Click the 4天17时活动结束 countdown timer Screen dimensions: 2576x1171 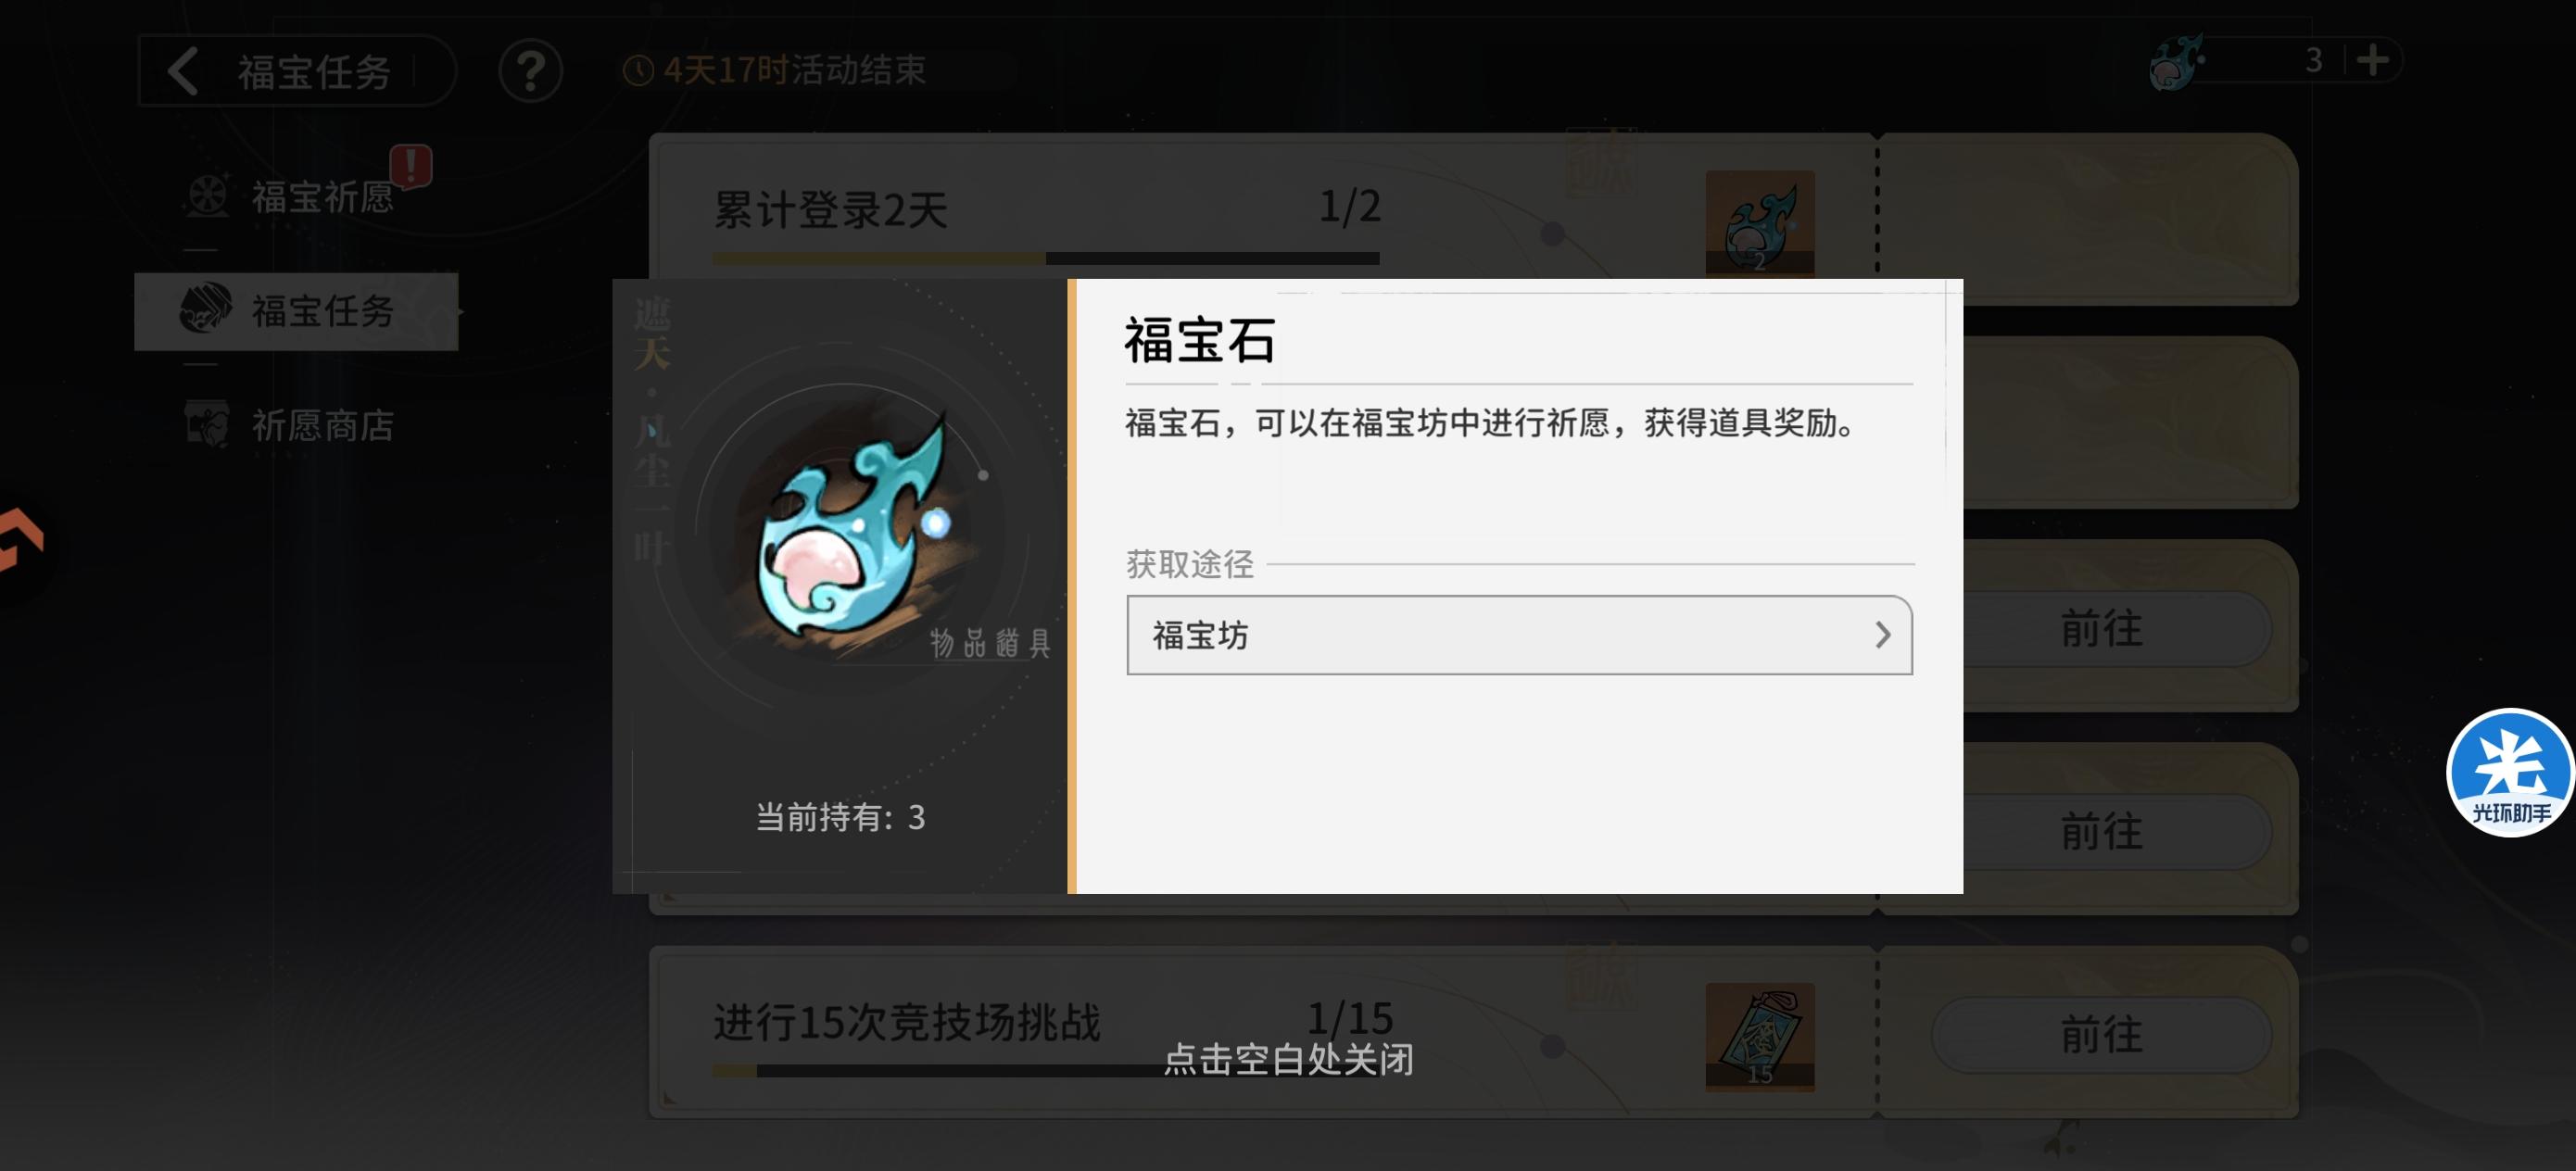(x=775, y=70)
